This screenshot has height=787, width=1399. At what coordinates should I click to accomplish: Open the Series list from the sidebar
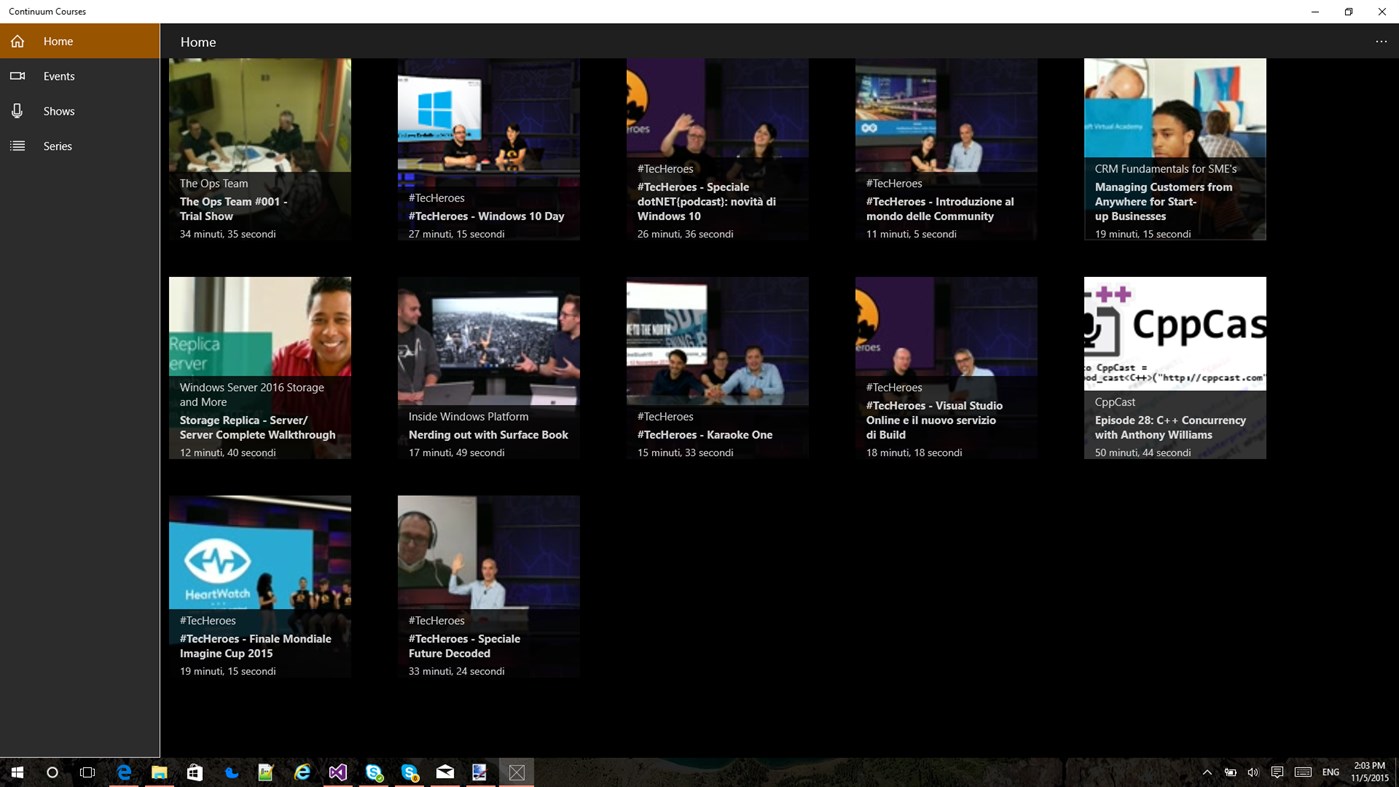tap(79, 146)
